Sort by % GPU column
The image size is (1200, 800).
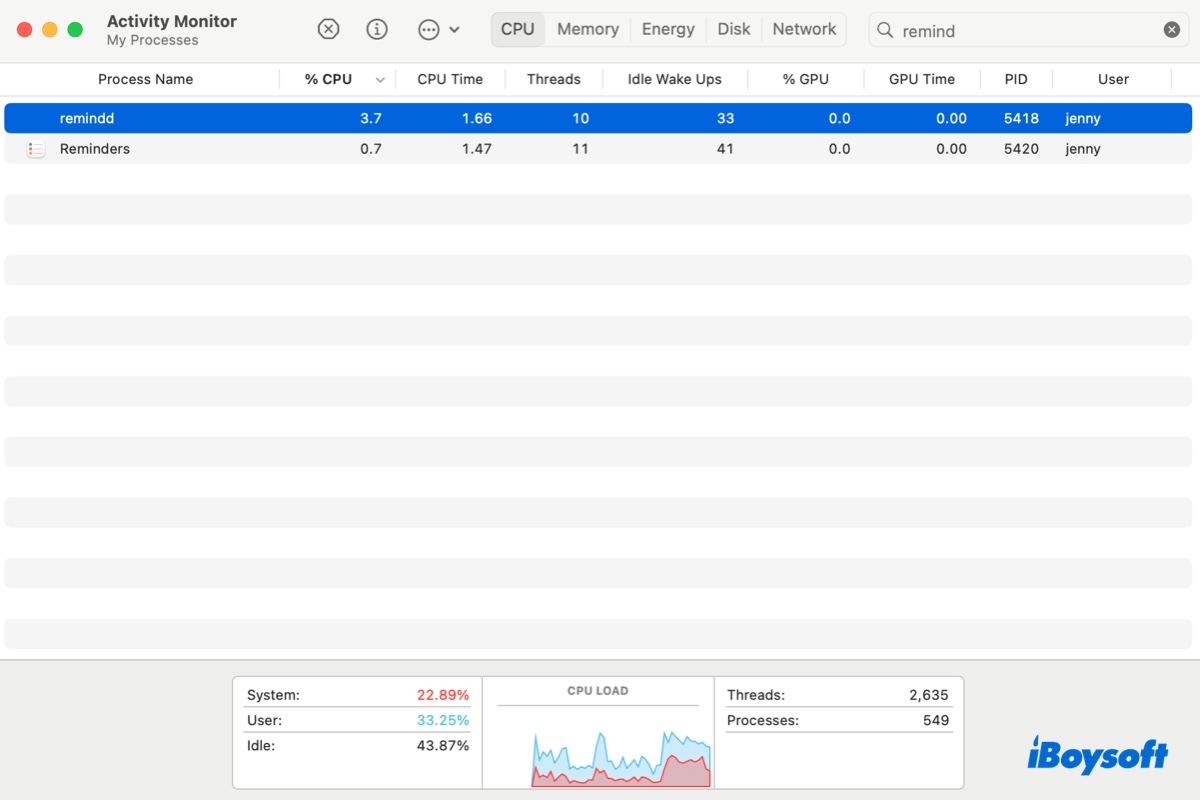pyautogui.click(x=806, y=79)
